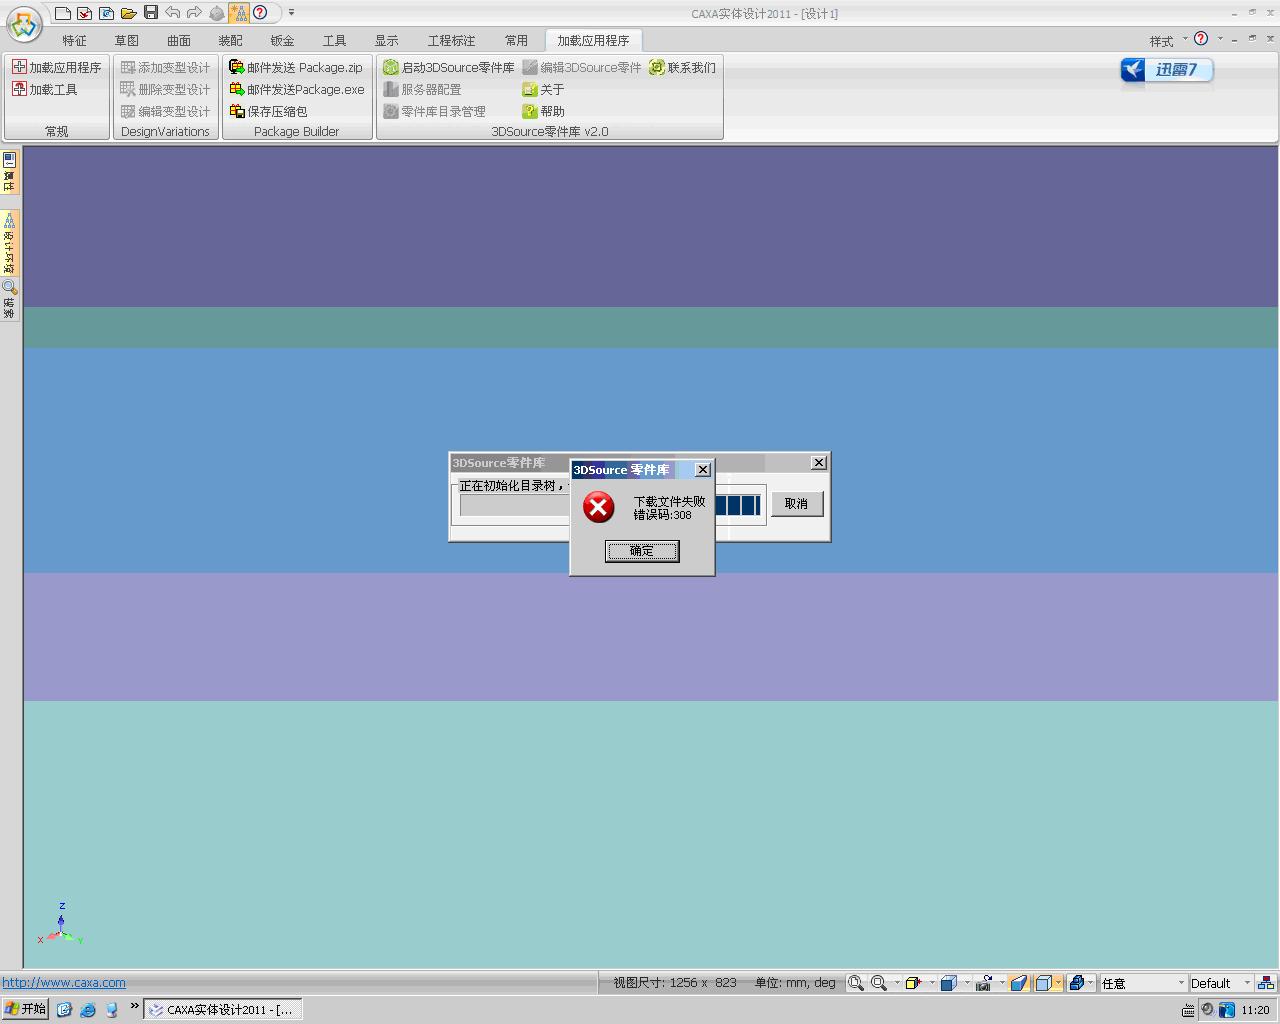Toggle the design tree icon in quick access

click(238, 12)
